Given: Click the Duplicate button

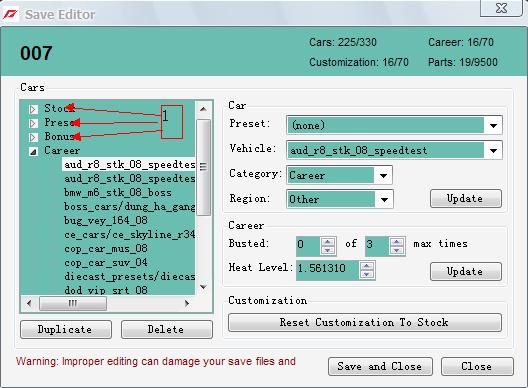Looking at the screenshot, I should click(x=66, y=329).
